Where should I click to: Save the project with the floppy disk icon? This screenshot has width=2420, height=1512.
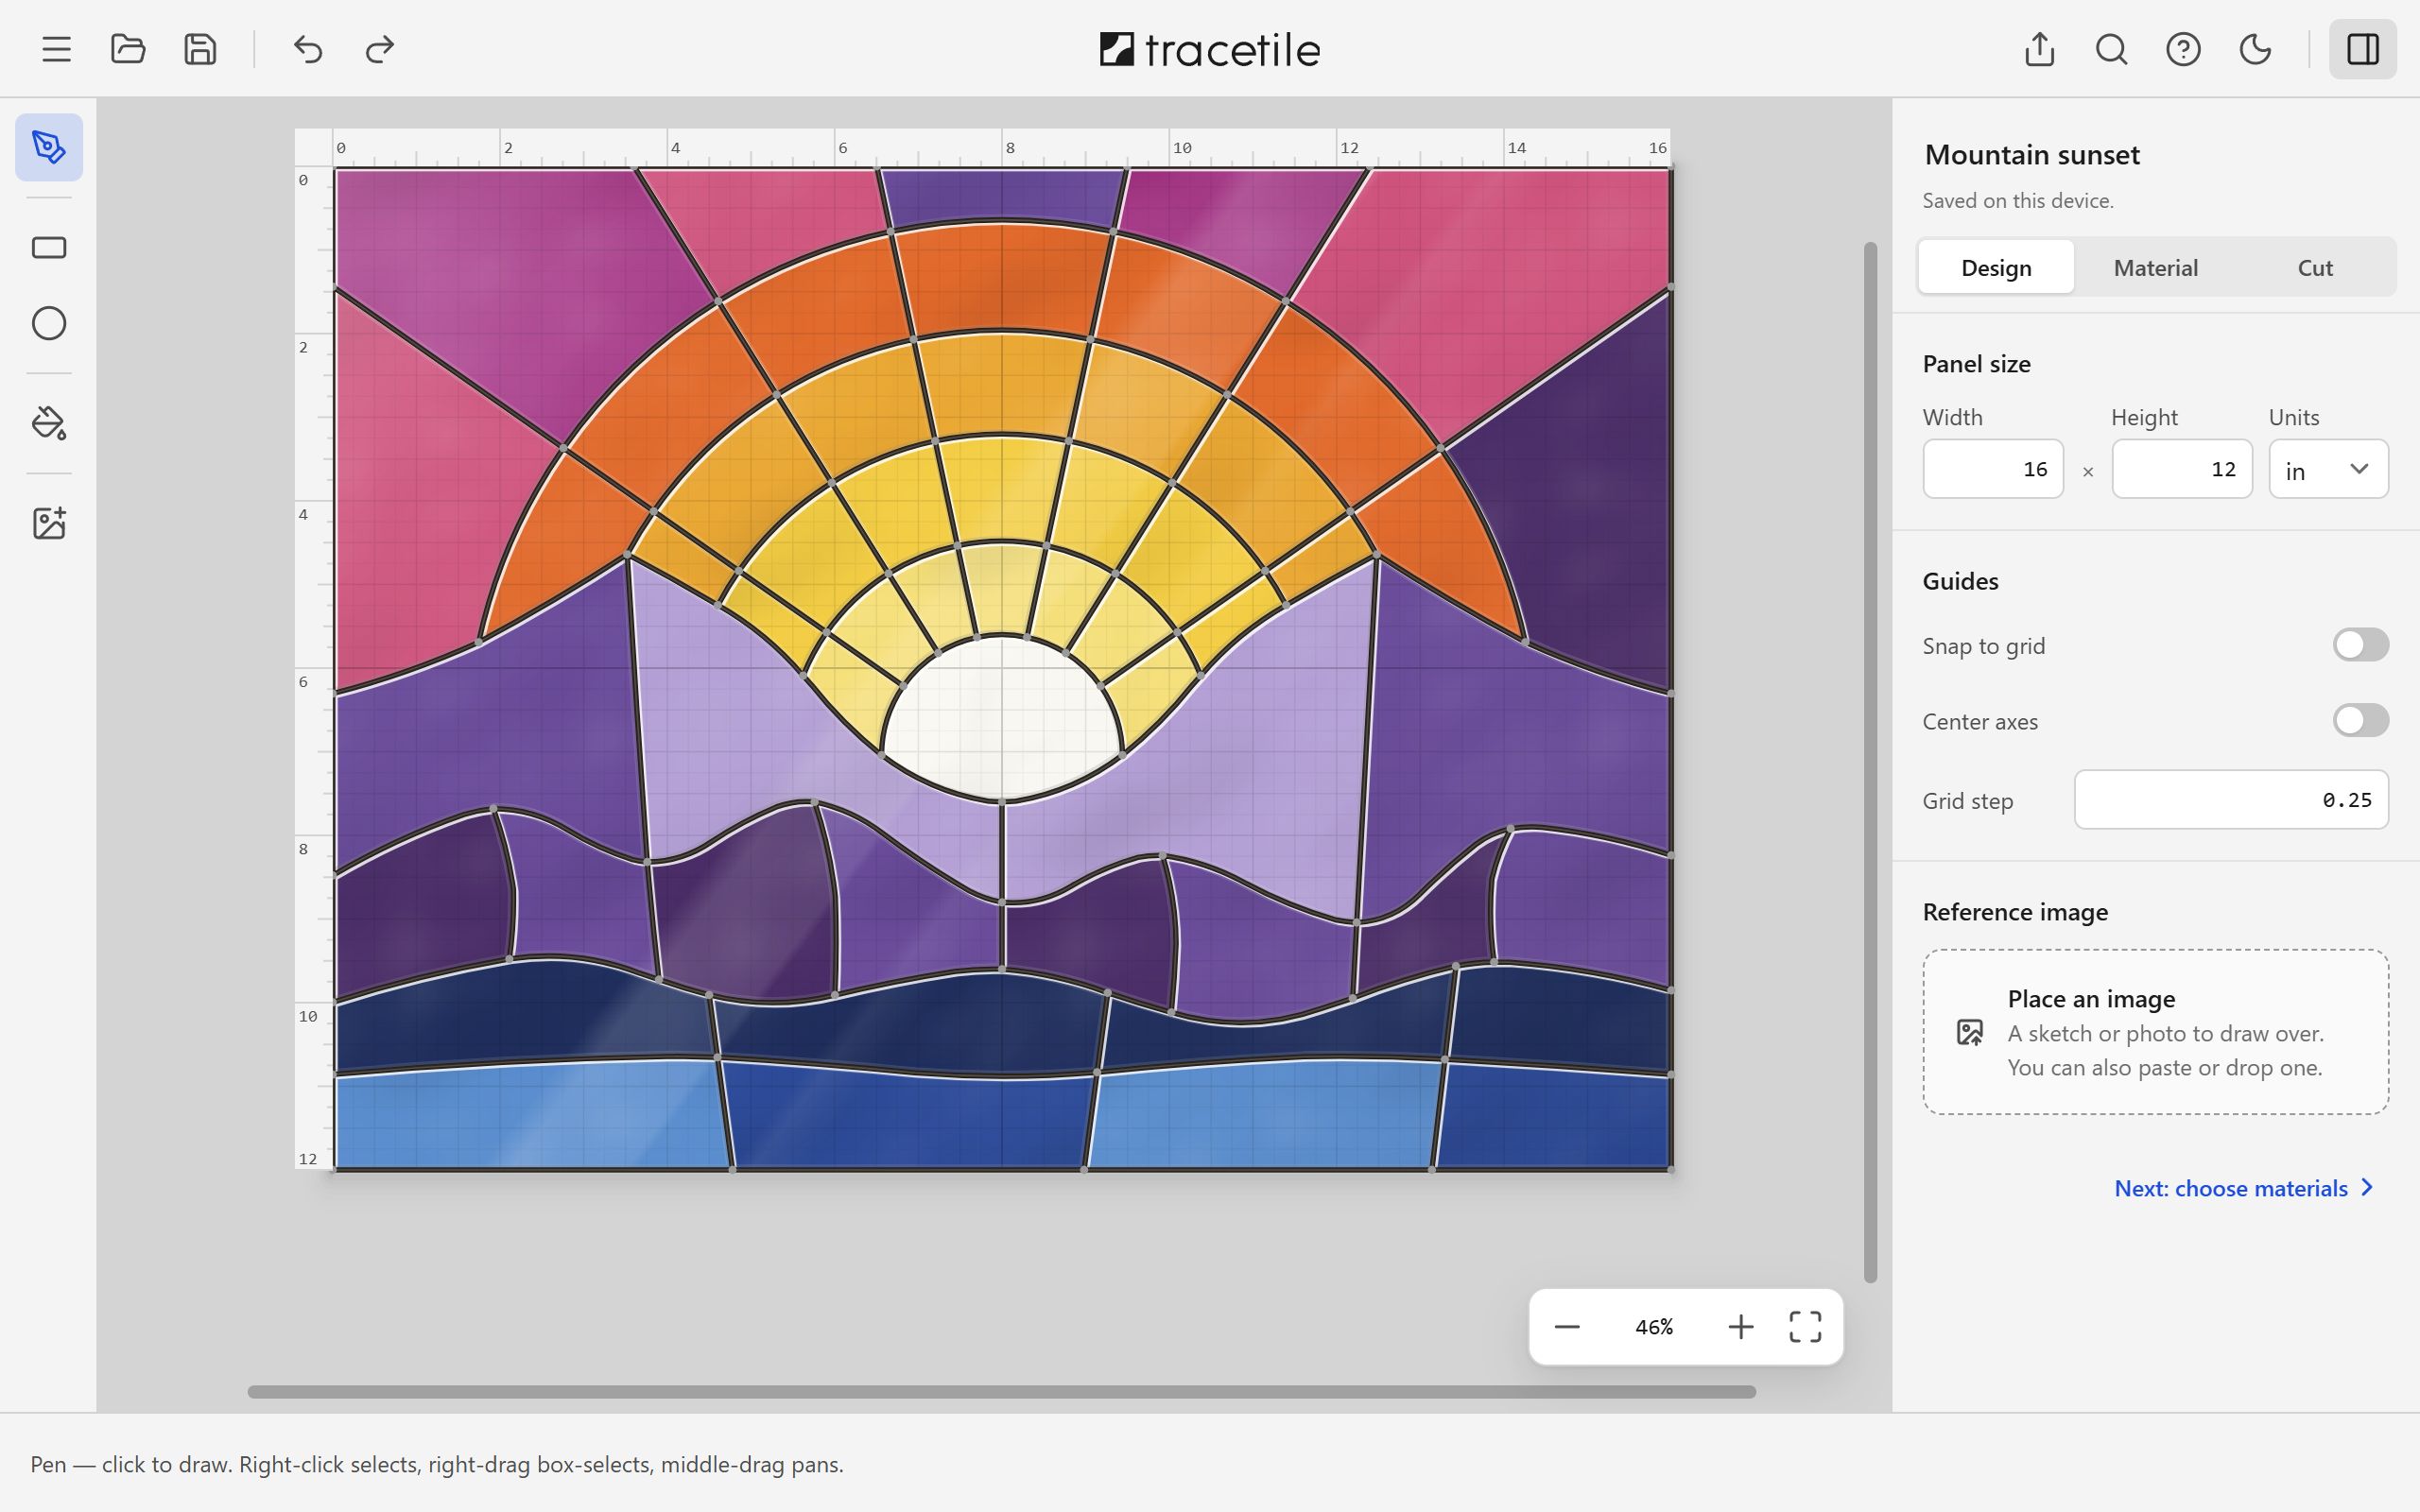(x=200, y=49)
